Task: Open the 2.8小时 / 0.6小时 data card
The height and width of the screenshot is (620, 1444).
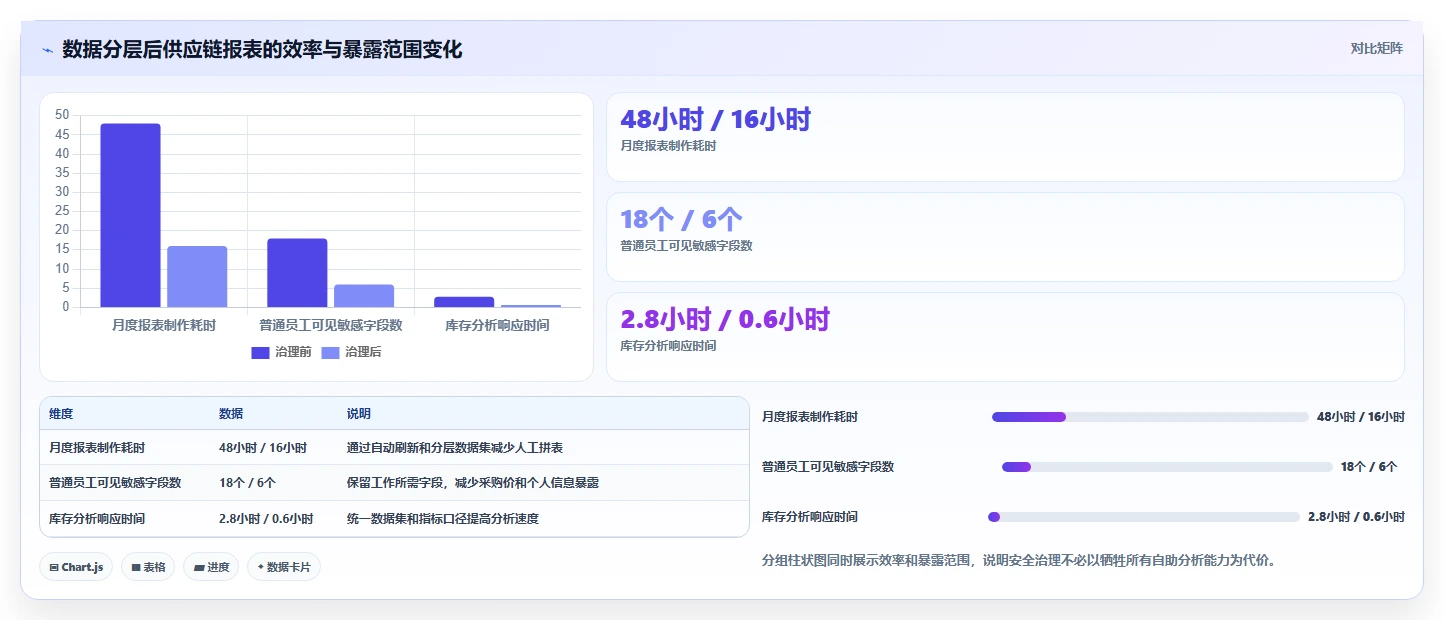Action: tap(1005, 337)
